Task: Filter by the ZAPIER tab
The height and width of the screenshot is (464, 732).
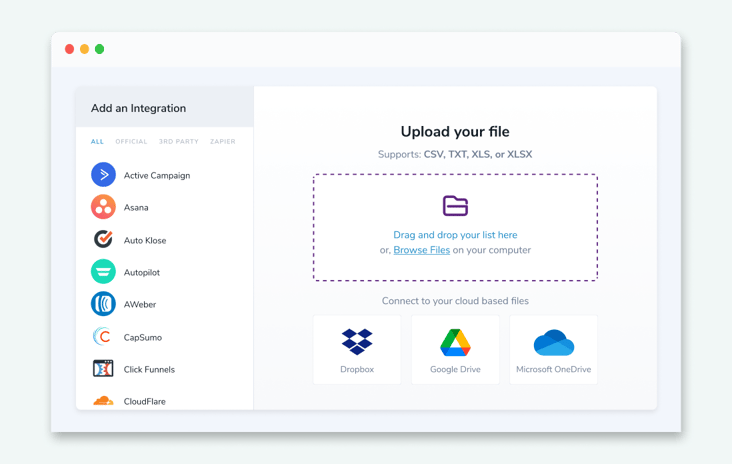Action: click(223, 142)
